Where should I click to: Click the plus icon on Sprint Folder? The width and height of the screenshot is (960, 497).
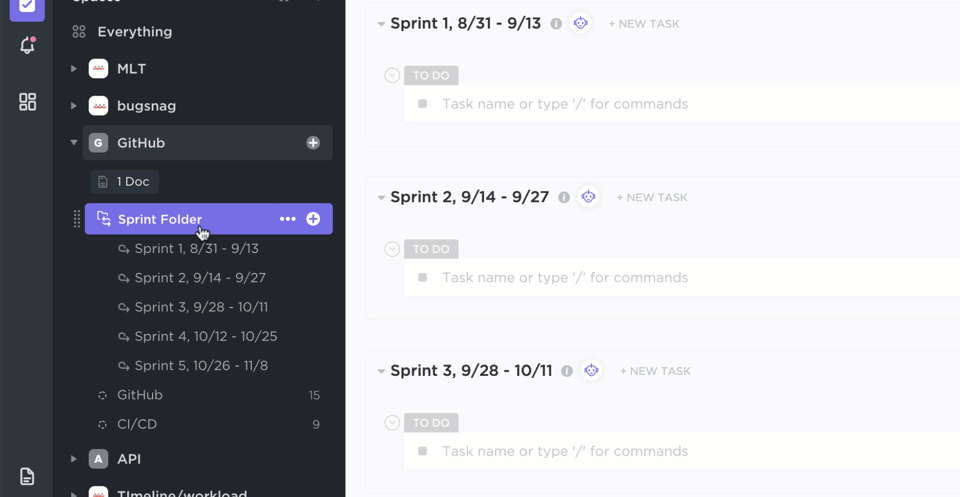click(x=313, y=219)
